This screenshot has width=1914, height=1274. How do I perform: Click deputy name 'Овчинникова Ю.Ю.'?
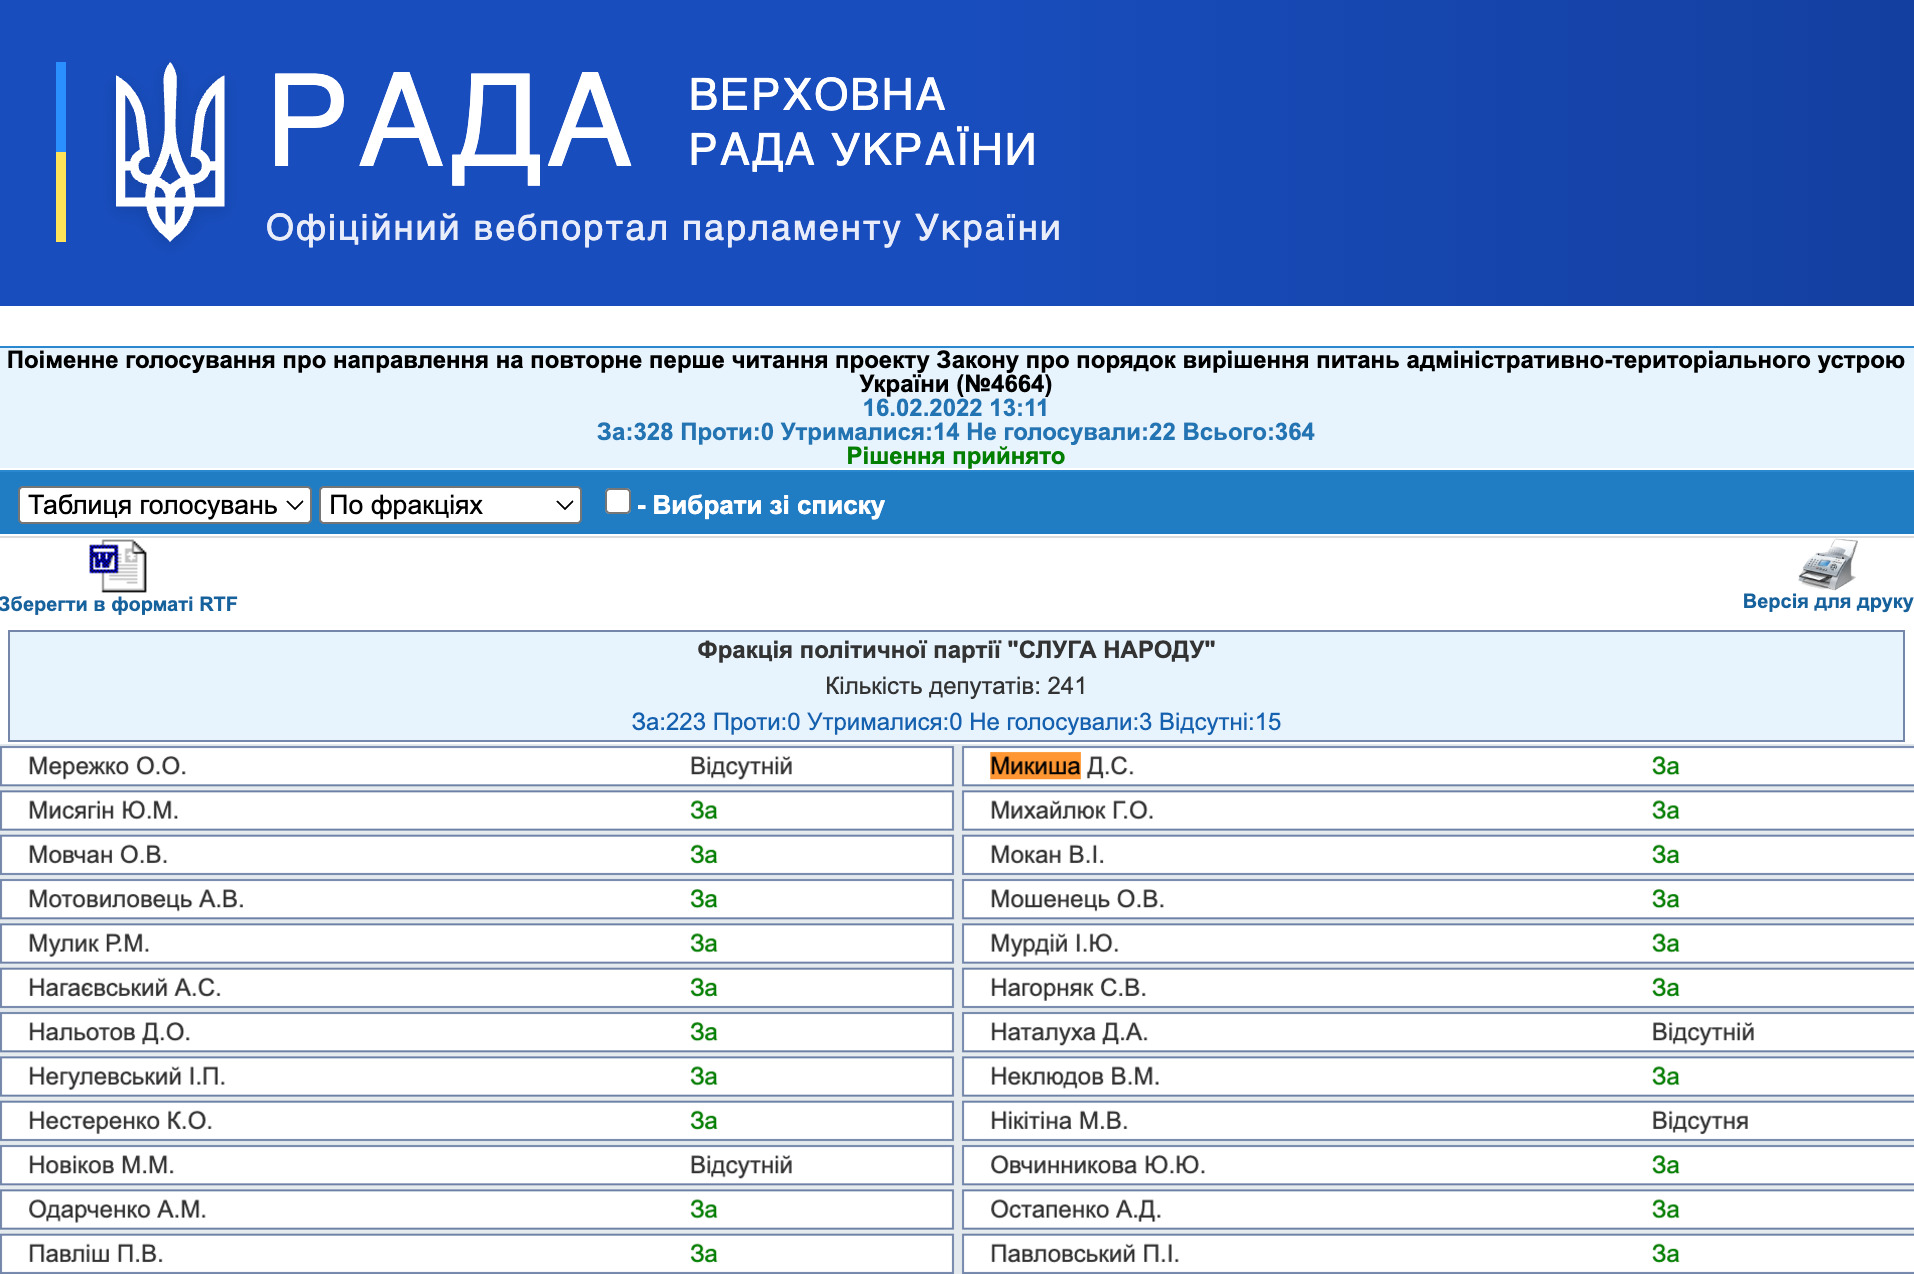pos(1098,1165)
